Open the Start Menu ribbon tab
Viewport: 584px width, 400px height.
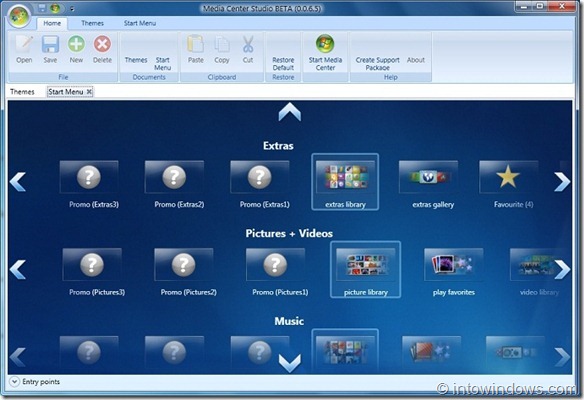[x=140, y=23]
